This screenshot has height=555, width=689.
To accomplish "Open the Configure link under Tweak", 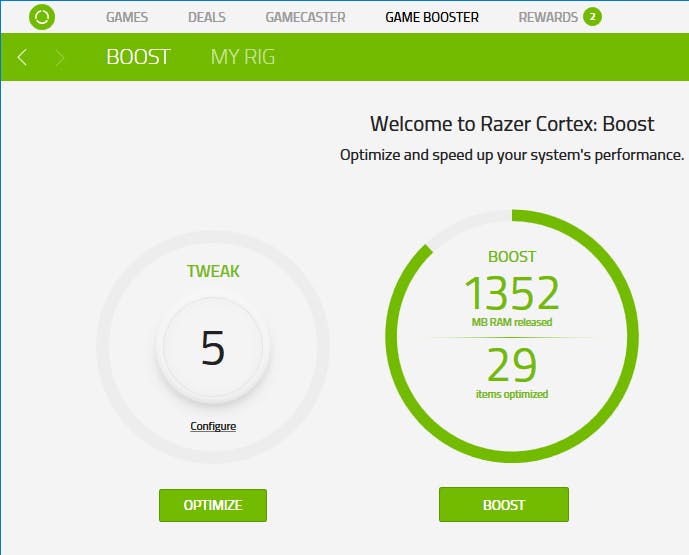I will [213, 426].
